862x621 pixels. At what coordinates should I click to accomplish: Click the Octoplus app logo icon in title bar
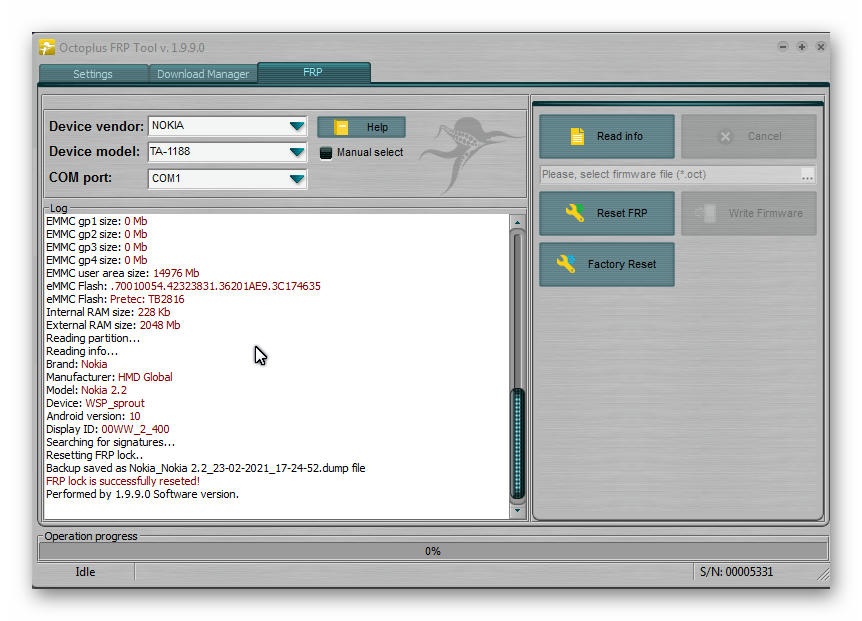coord(47,47)
